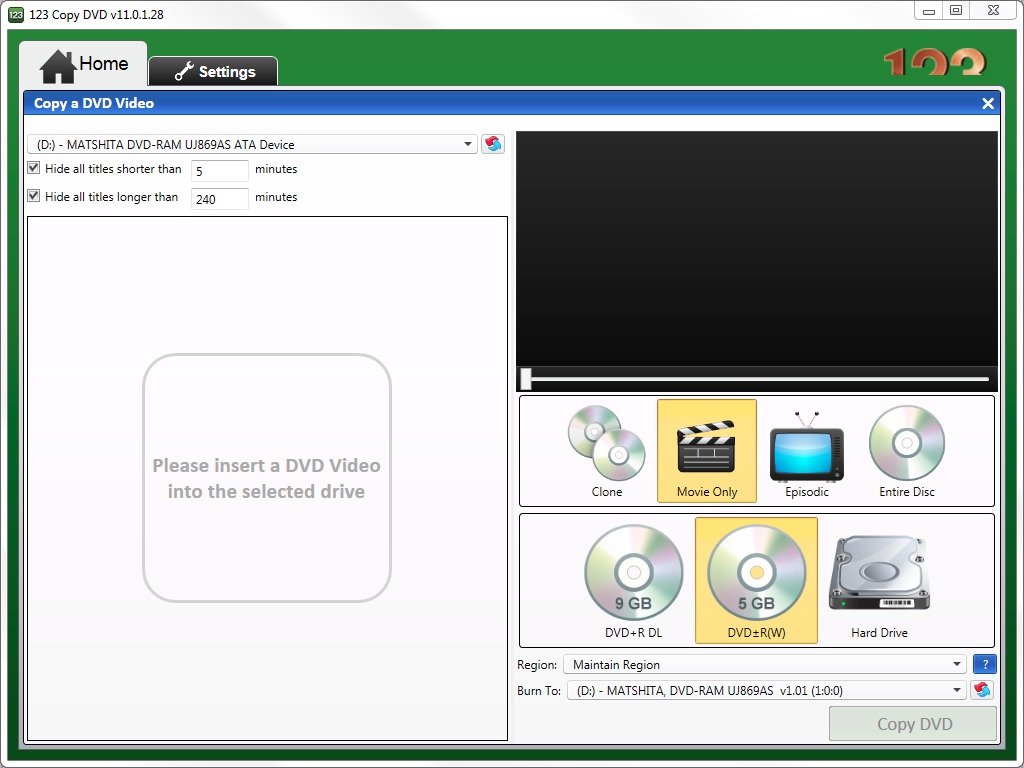This screenshot has height=768, width=1024.
Task: Select the Episodic TV mode
Action: tap(807, 451)
